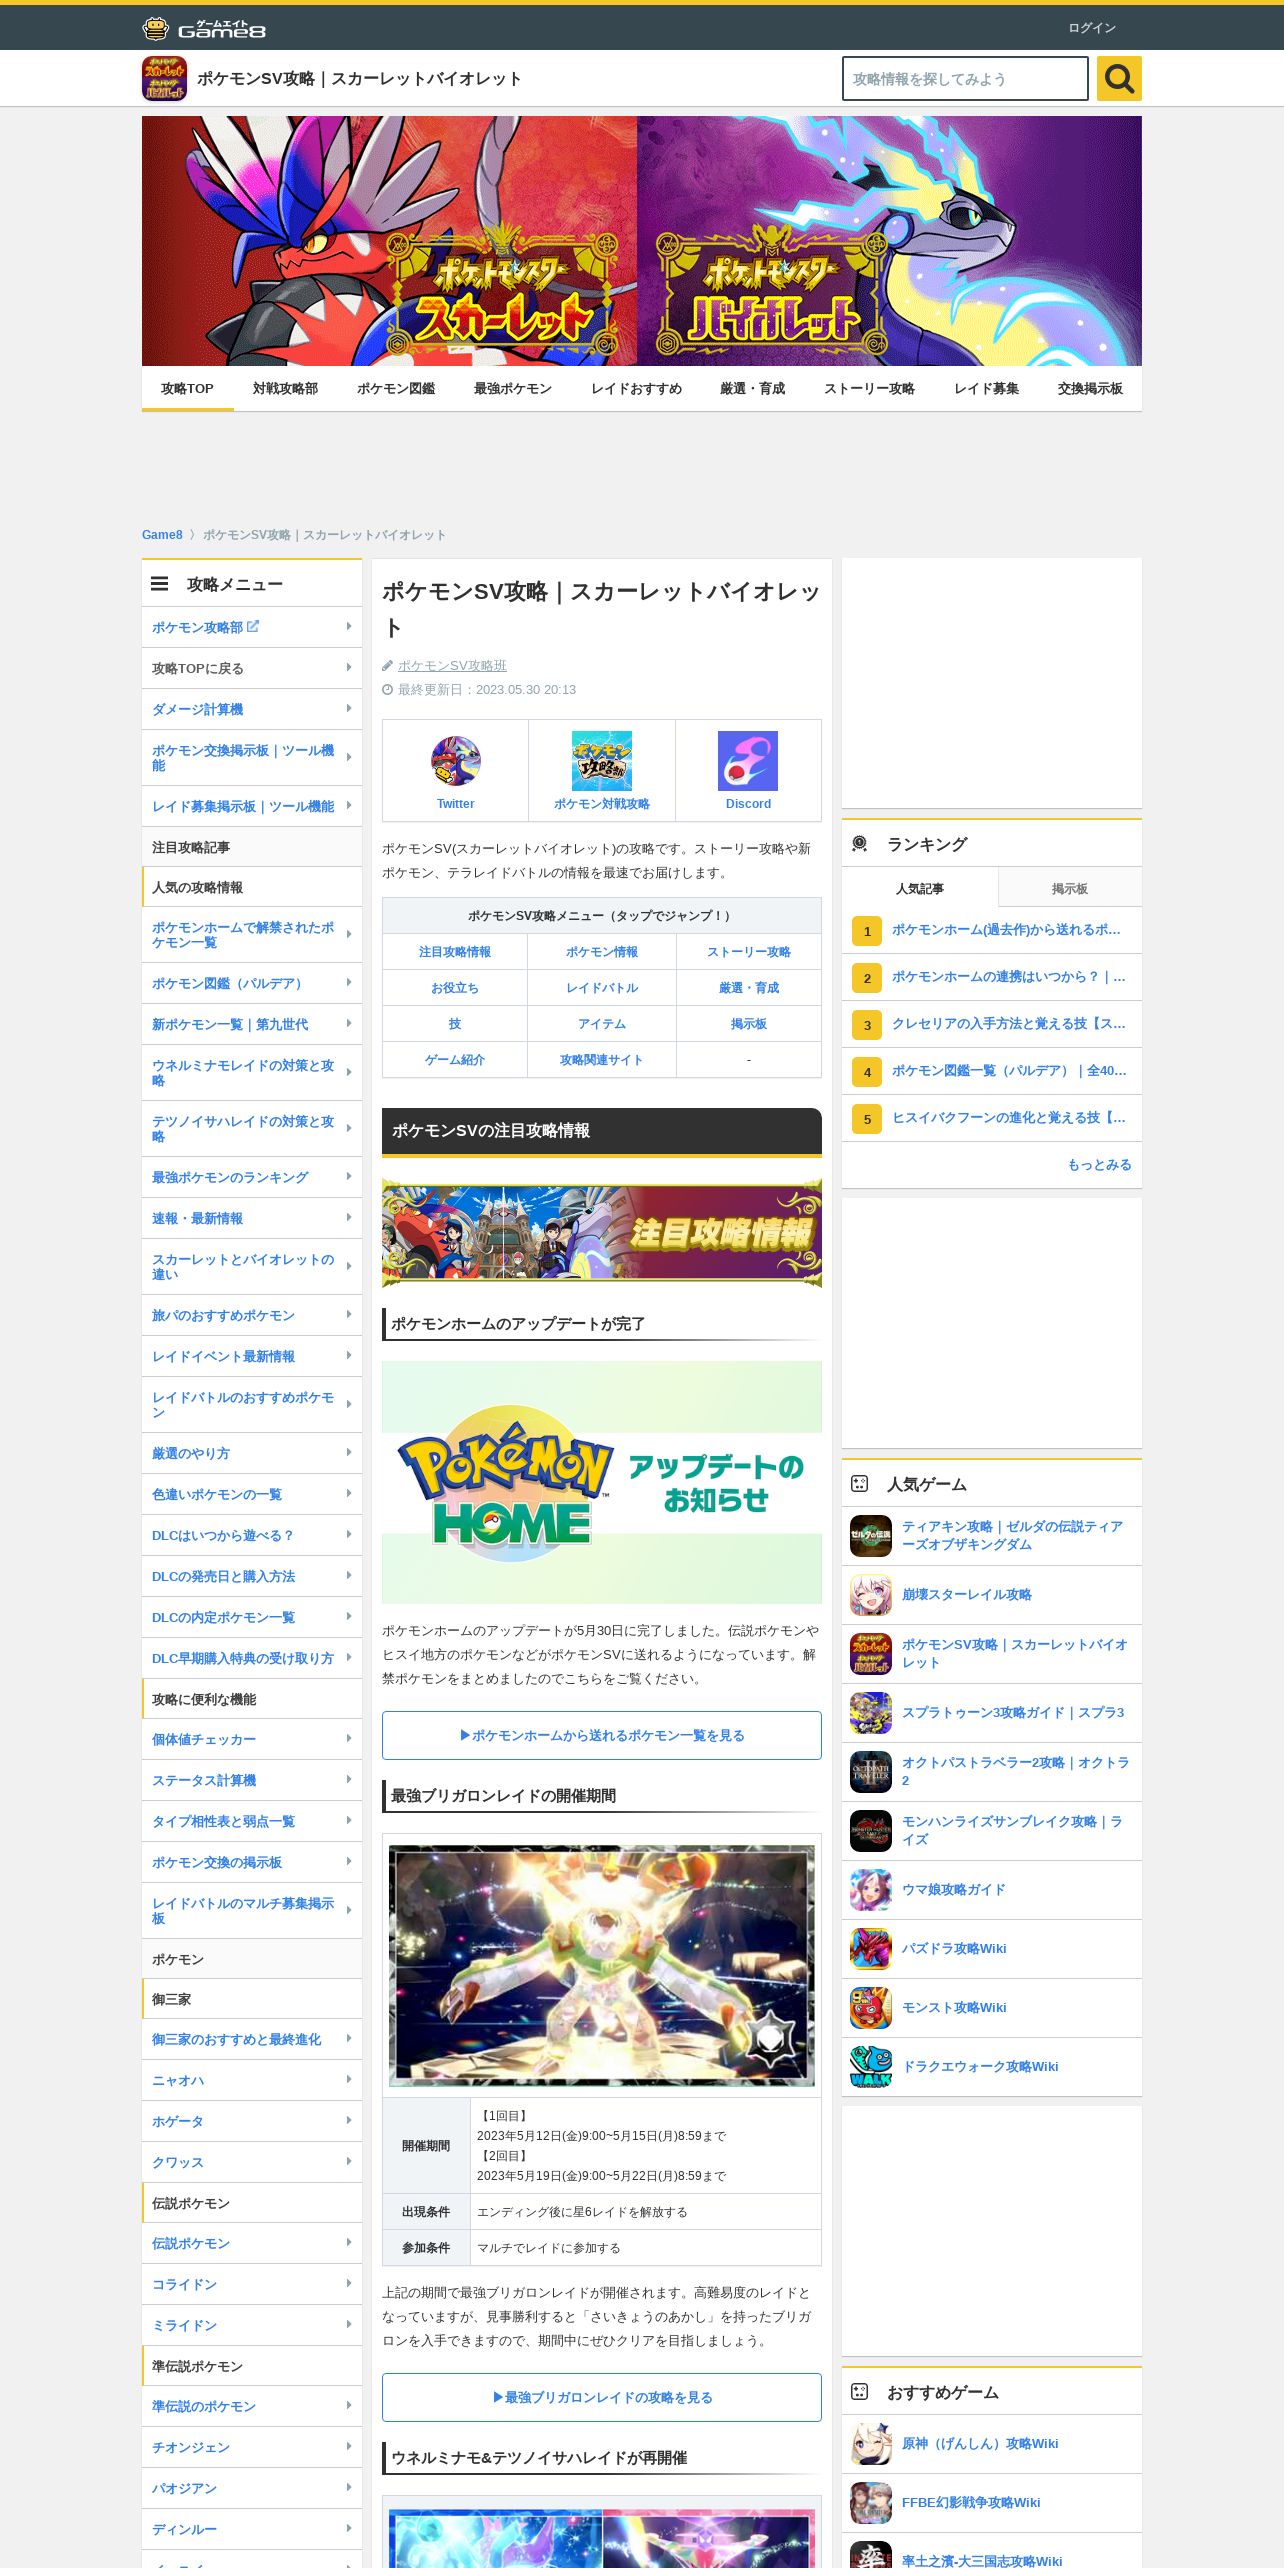The height and width of the screenshot is (2568, 1284).
Task: Click the 攻略情報を探してみよう search field
Action: tap(965, 79)
